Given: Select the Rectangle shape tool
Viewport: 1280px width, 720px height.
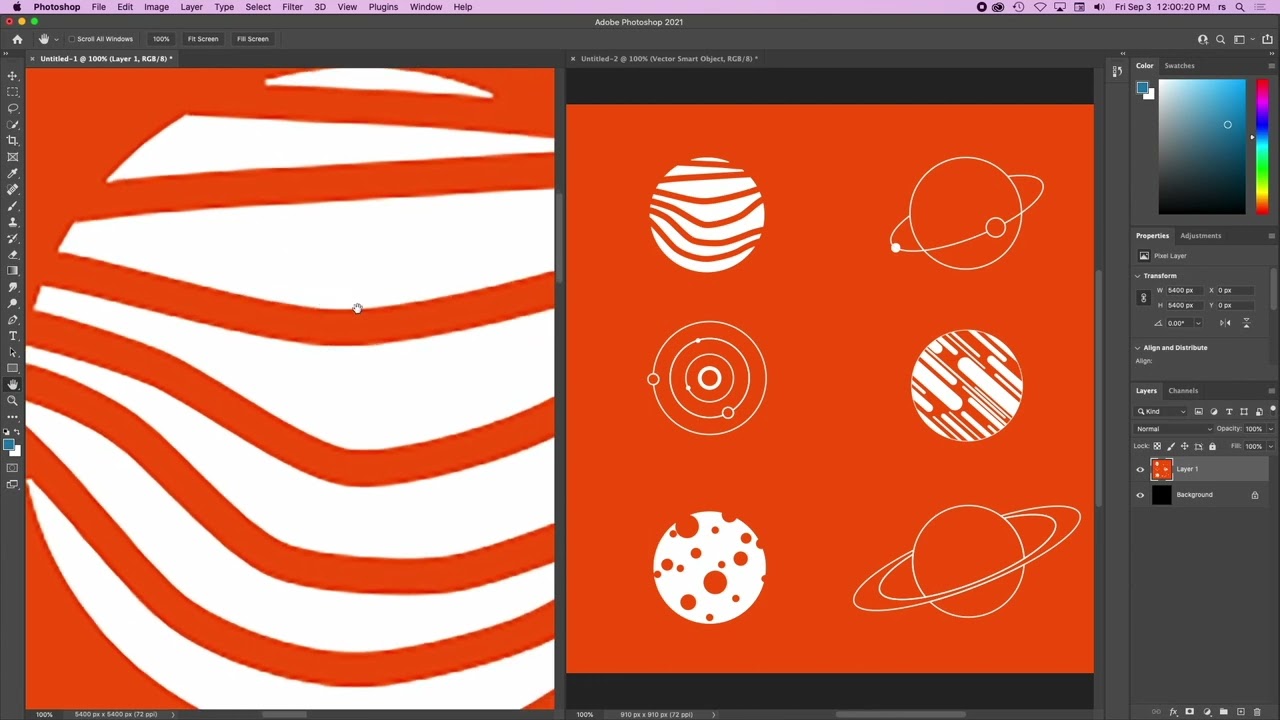Looking at the screenshot, I should pos(13,368).
